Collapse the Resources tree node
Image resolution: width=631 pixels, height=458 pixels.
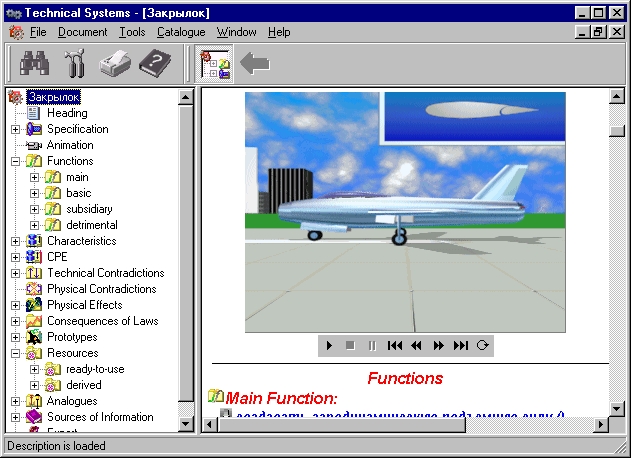tap(17, 353)
